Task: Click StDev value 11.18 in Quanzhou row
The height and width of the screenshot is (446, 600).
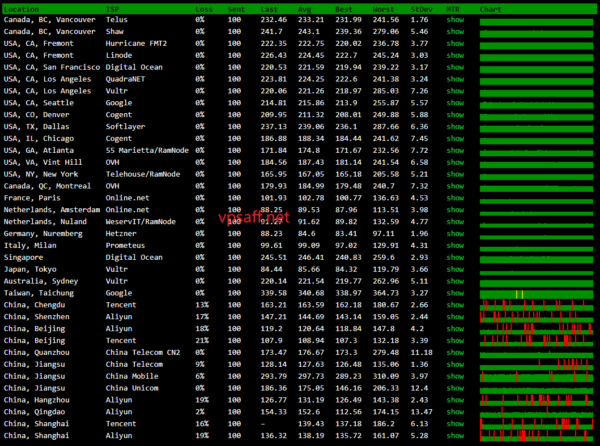Action: (421, 352)
